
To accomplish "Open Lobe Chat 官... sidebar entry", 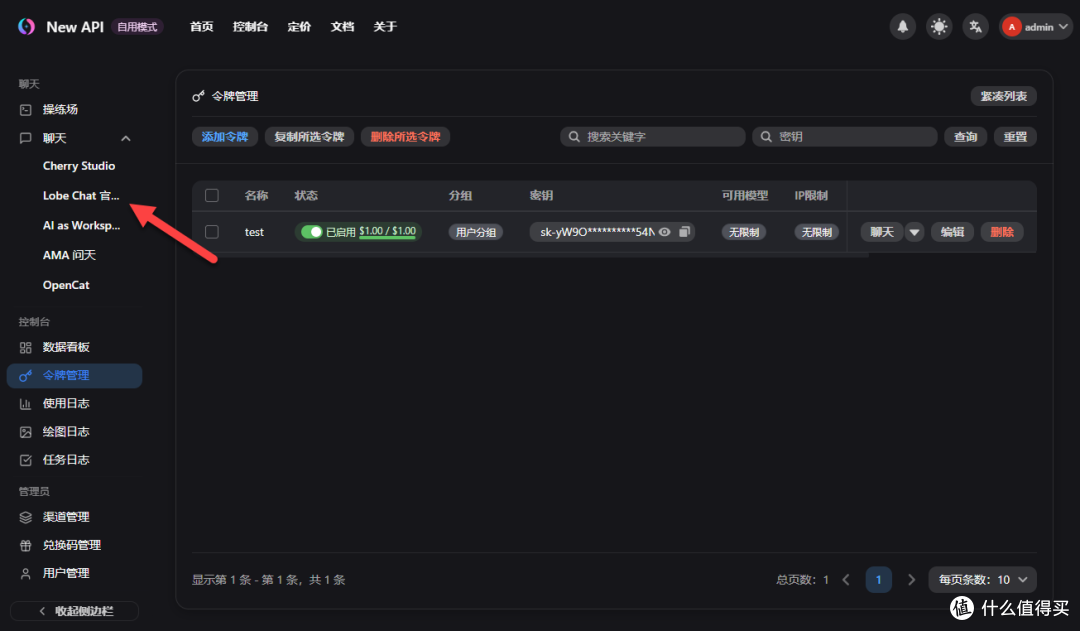I will pyautogui.click(x=81, y=196).
